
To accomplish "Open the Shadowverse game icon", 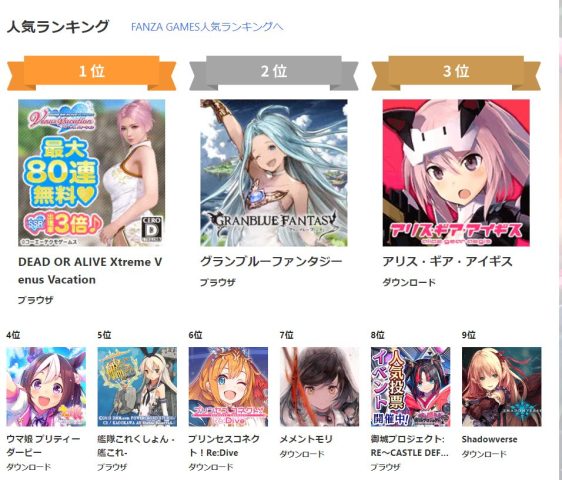I will (502, 386).
